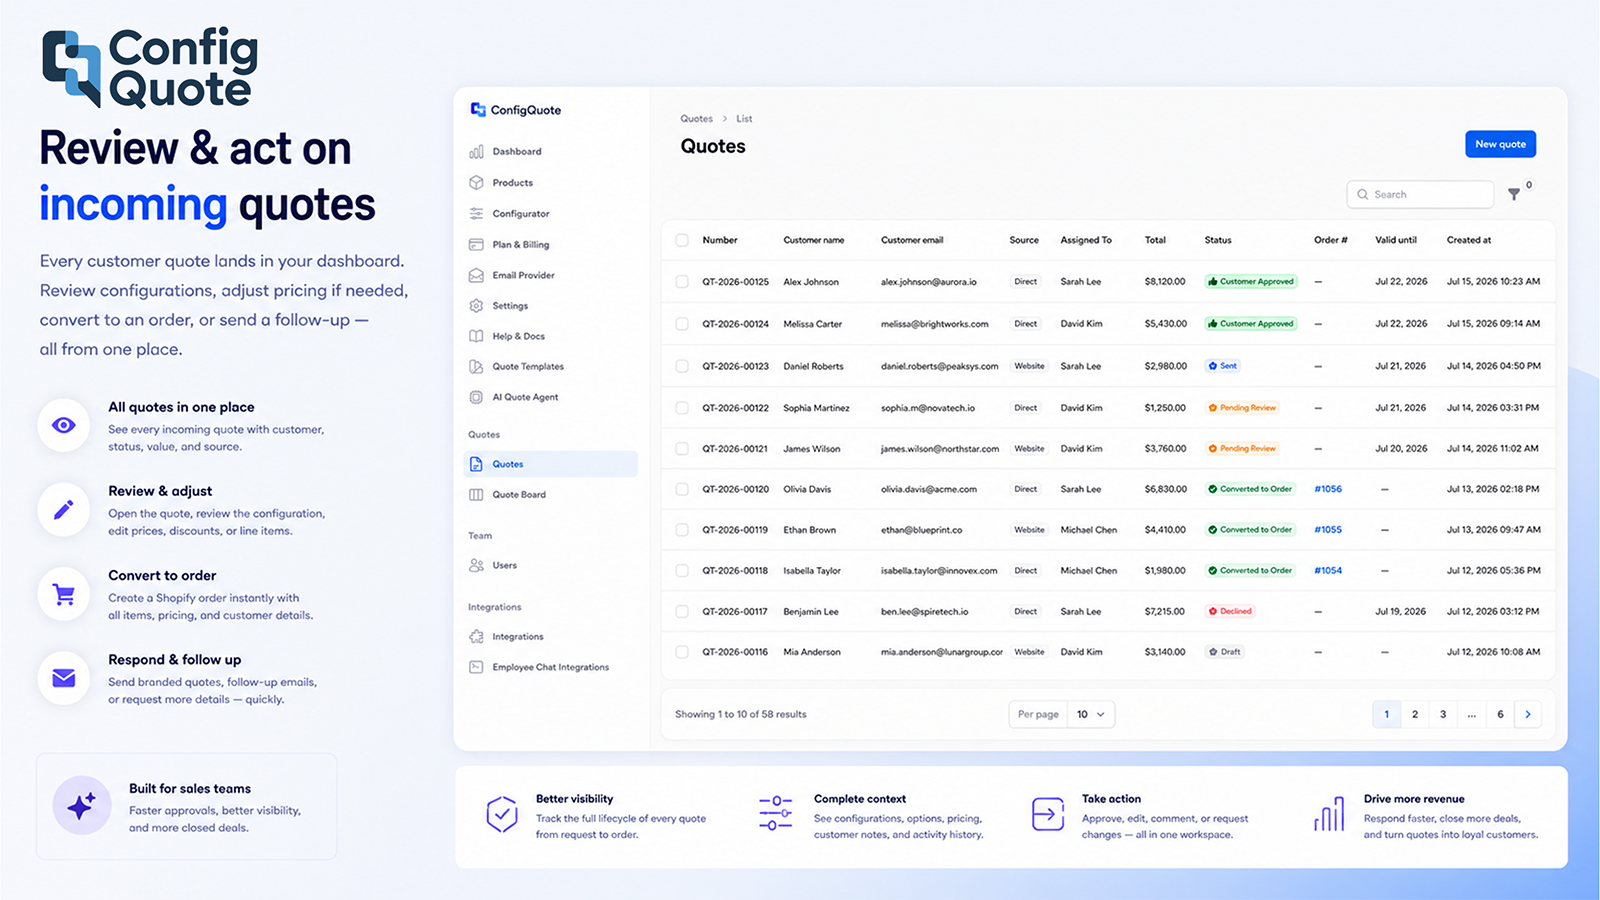Click the cart icon for Convert to order
Screen dimensions: 1600x900
point(64,594)
